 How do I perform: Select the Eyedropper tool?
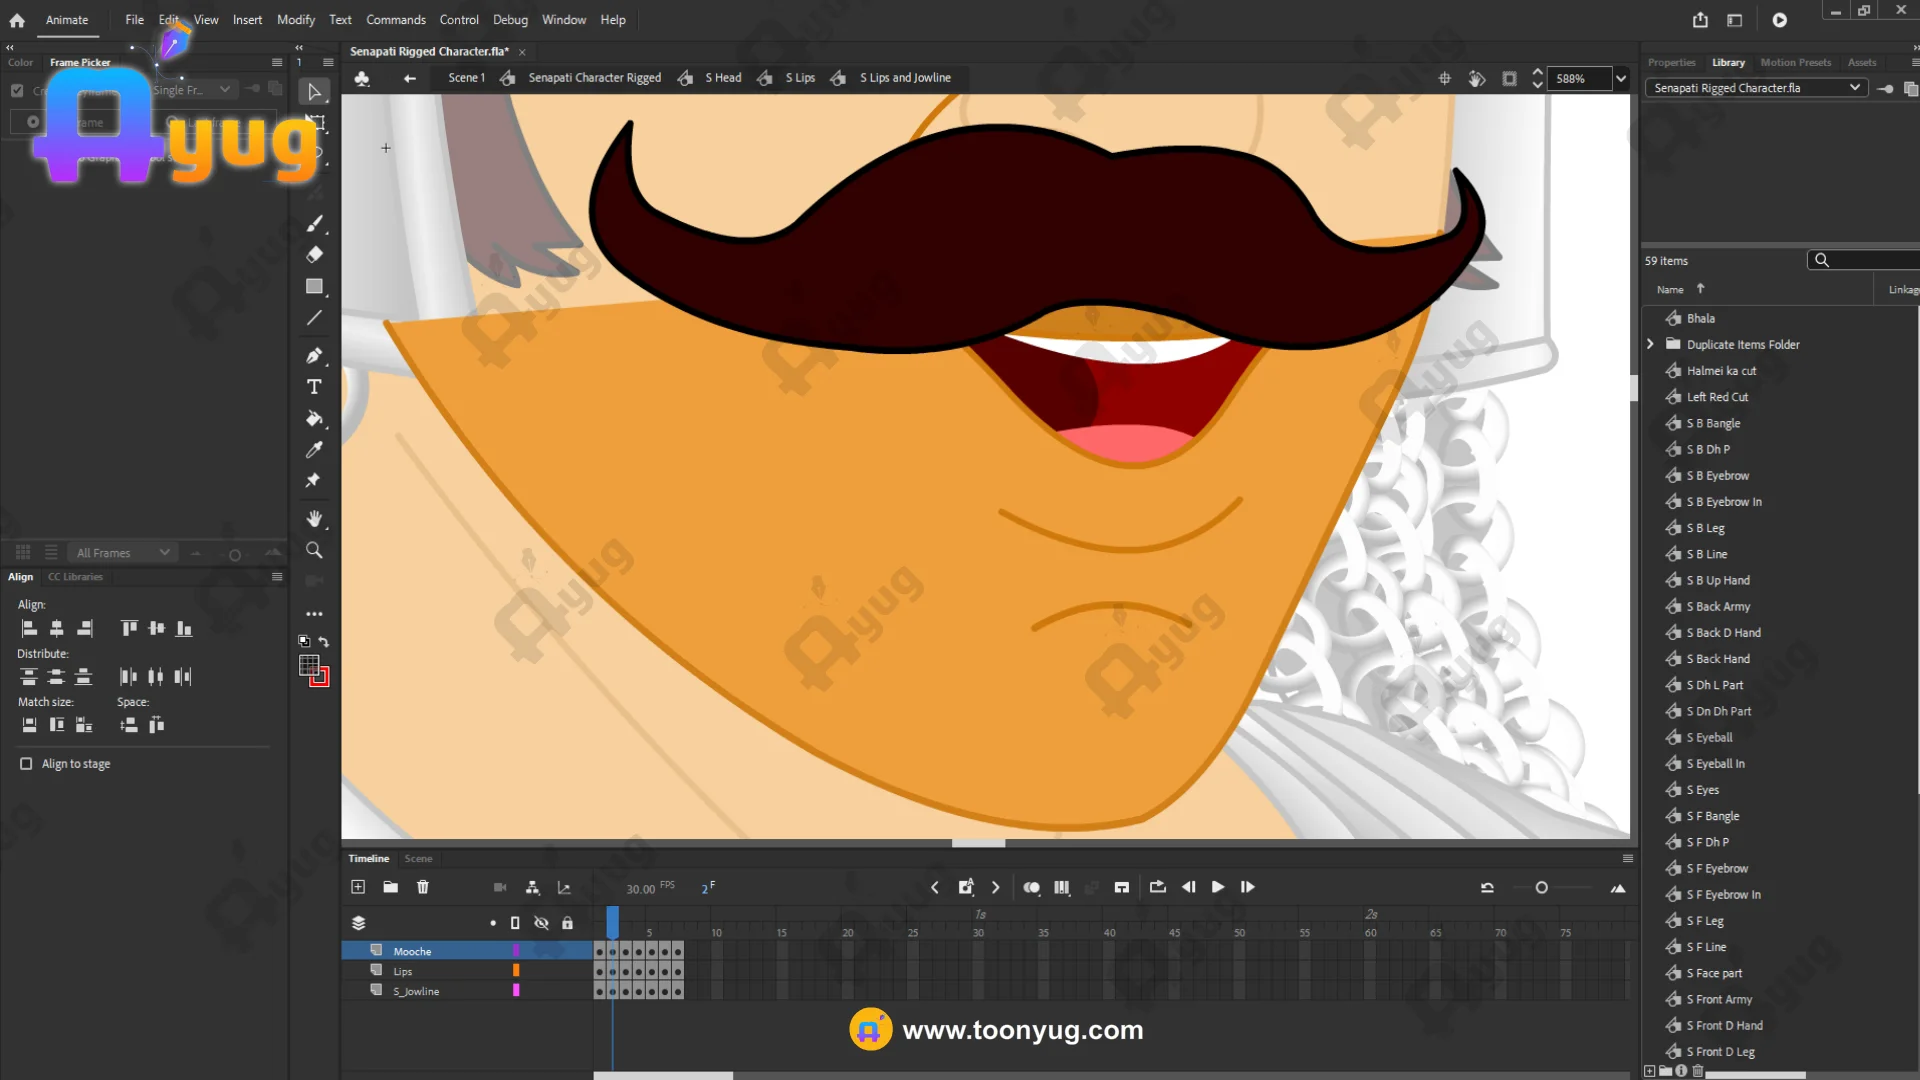click(x=314, y=449)
